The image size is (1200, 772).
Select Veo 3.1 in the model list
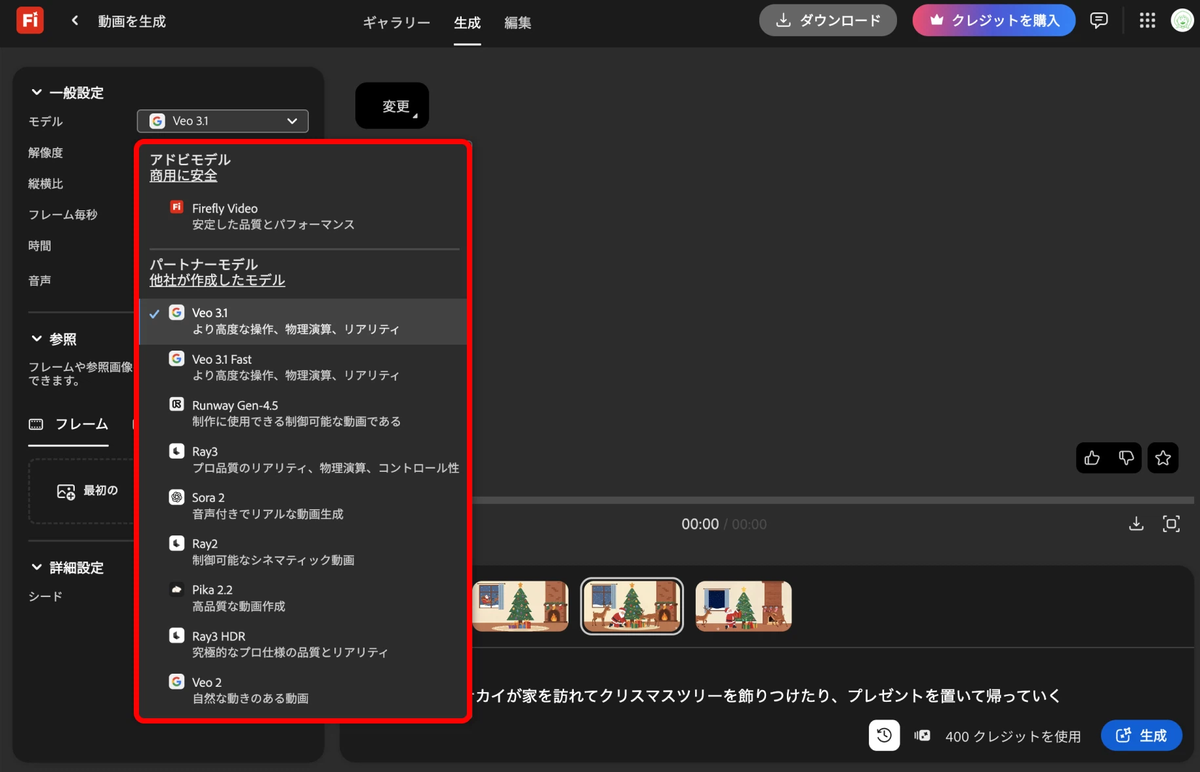[x=303, y=321]
